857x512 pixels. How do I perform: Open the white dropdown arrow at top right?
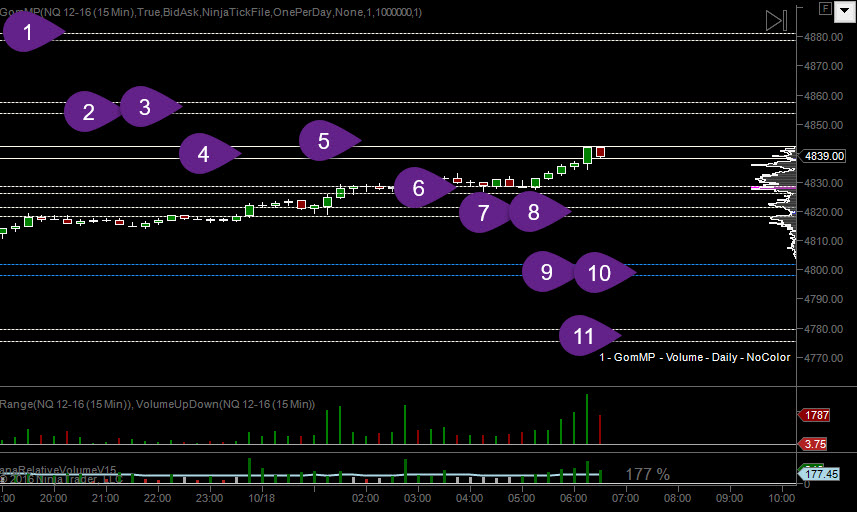[x=844, y=11]
